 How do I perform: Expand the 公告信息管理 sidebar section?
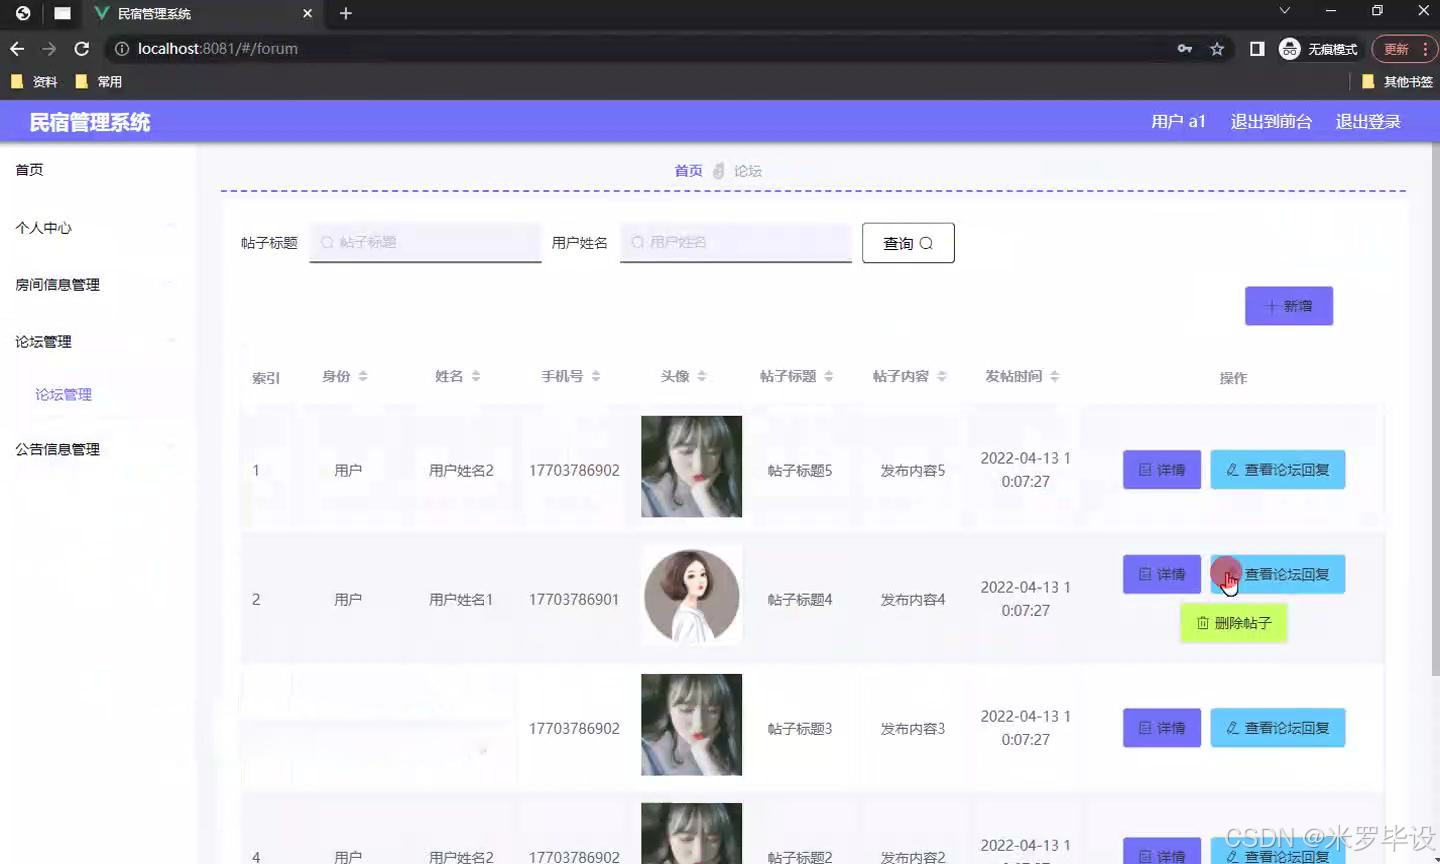55,449
